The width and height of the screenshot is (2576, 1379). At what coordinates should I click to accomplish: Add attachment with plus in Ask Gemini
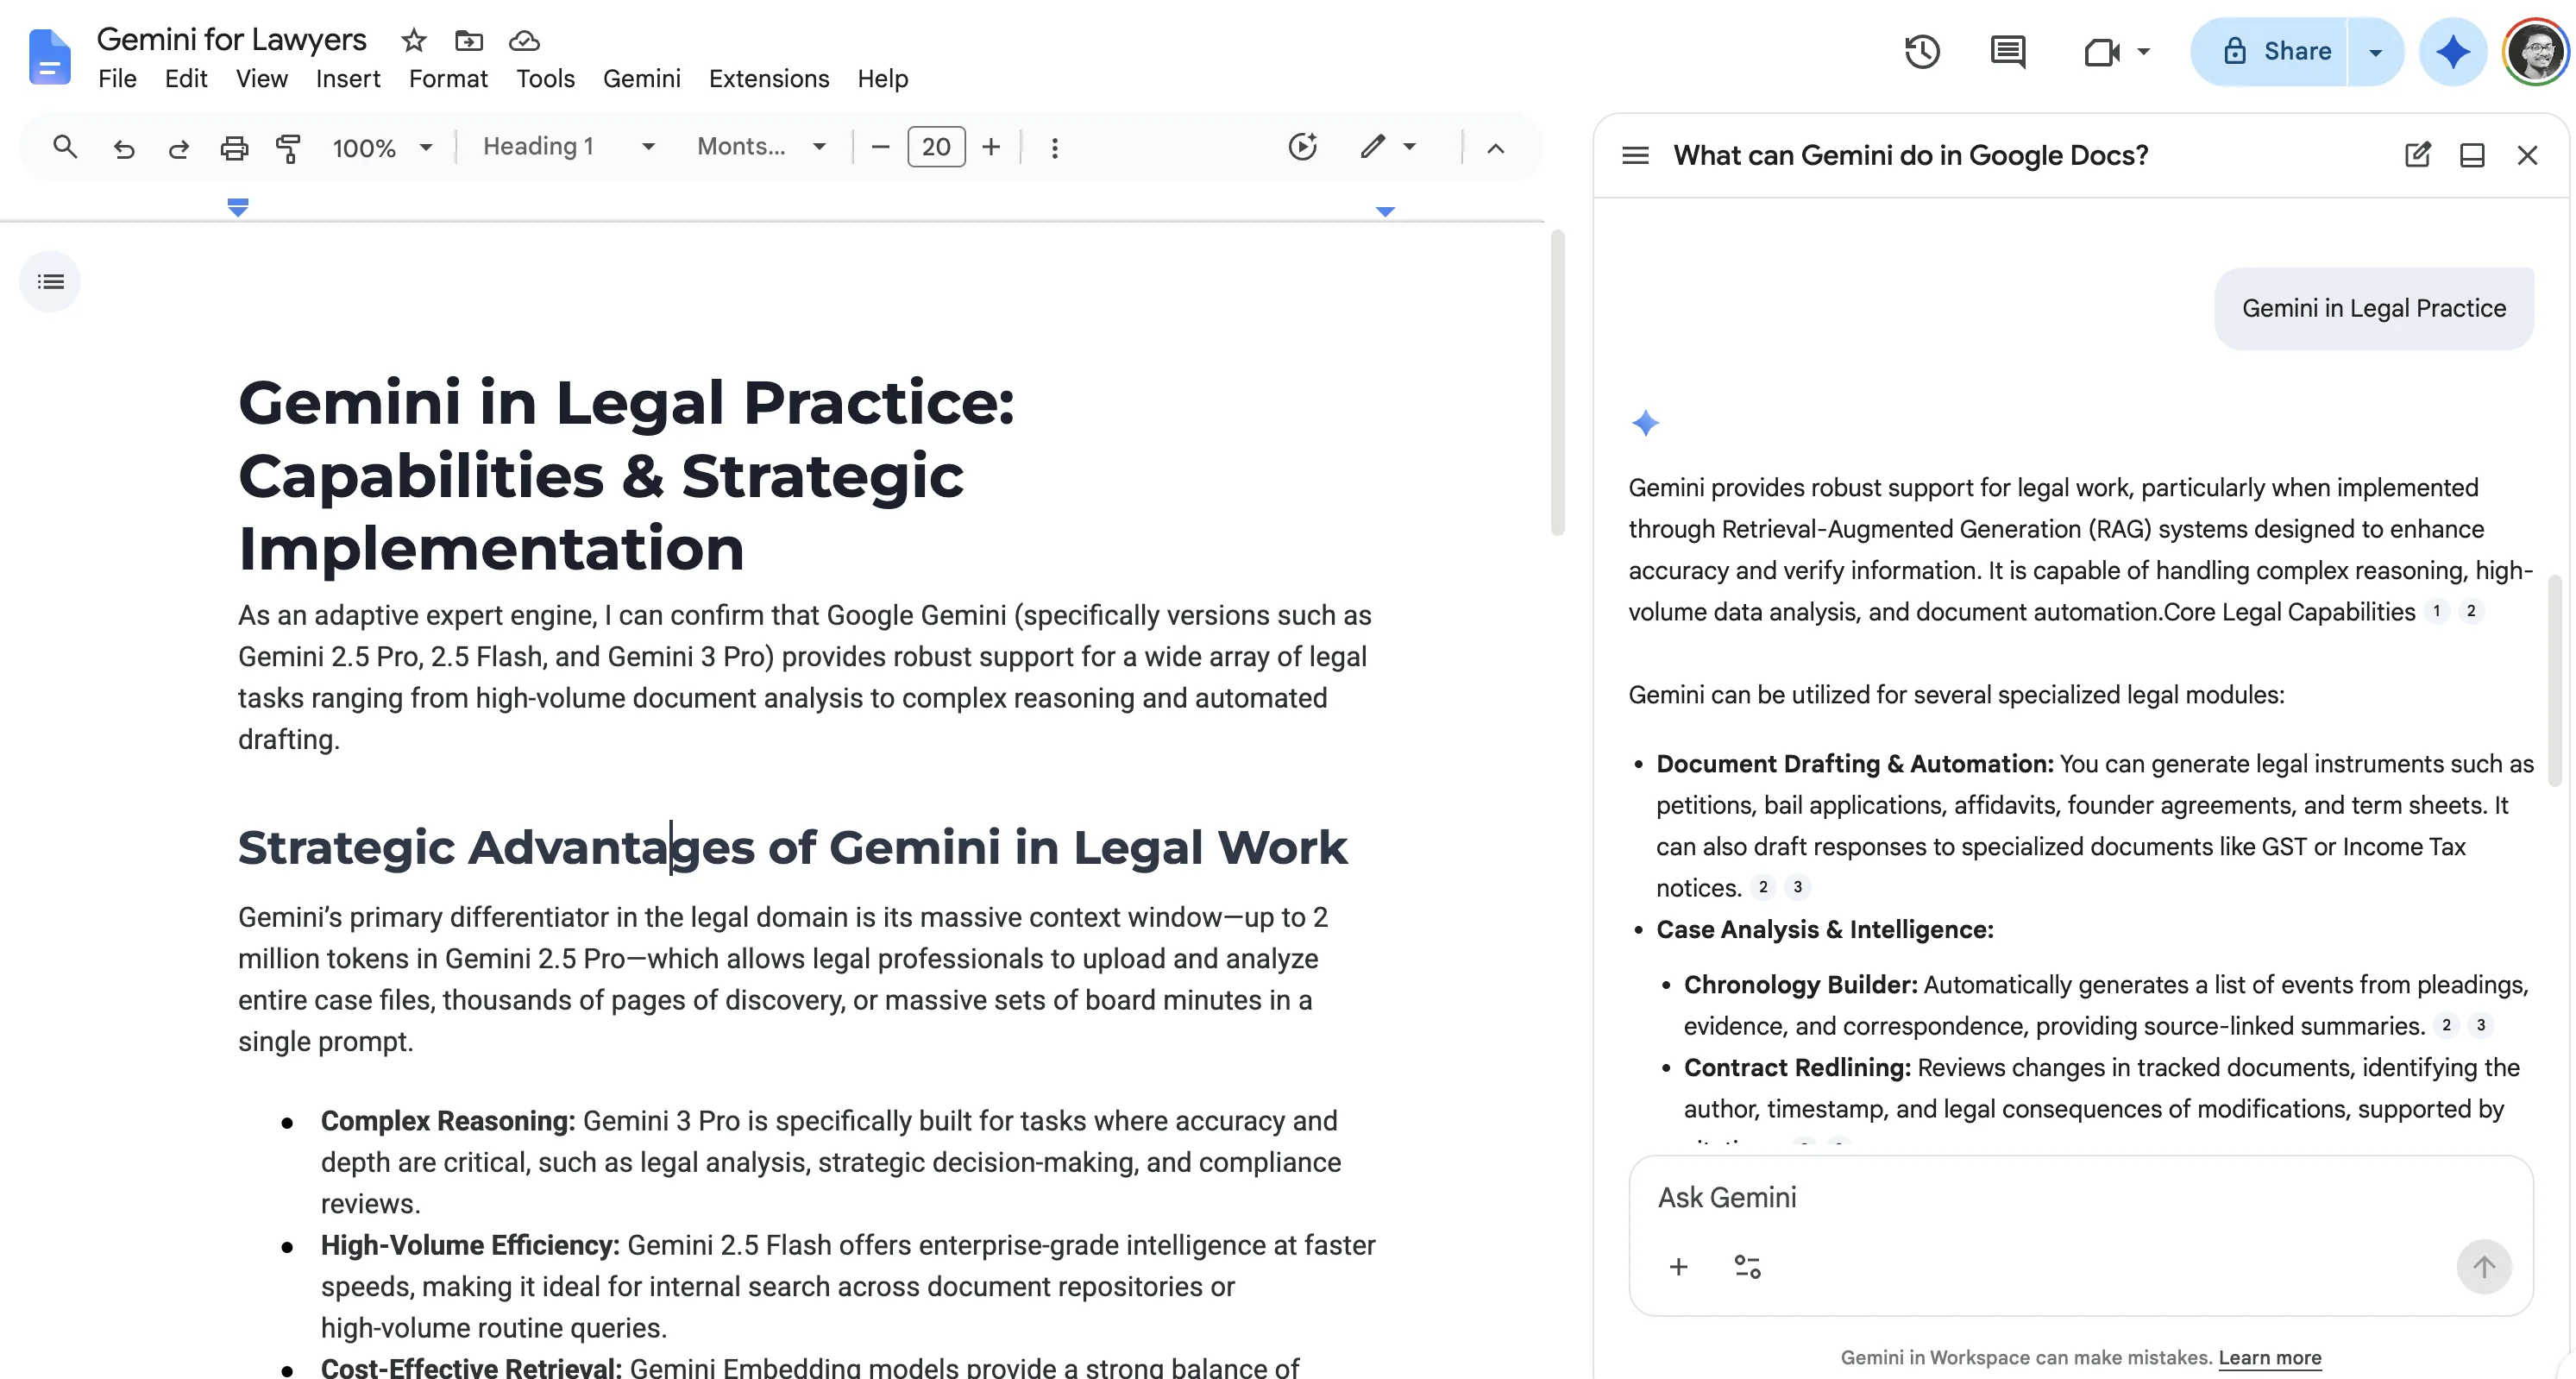tap(1679, 1267)
